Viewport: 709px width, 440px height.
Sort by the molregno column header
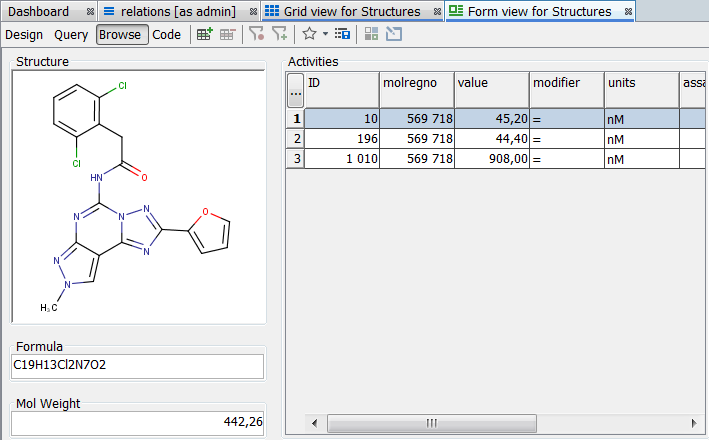pyautogui.click(x=416, y=88)
